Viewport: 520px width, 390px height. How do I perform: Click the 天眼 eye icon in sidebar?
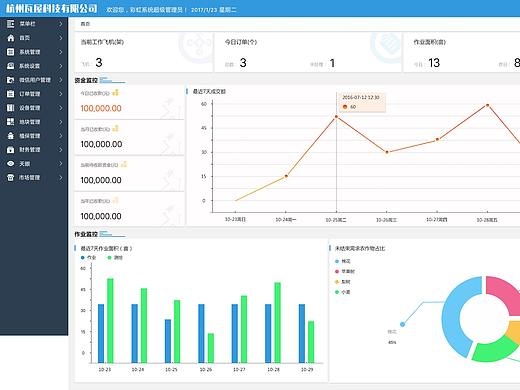11,164
